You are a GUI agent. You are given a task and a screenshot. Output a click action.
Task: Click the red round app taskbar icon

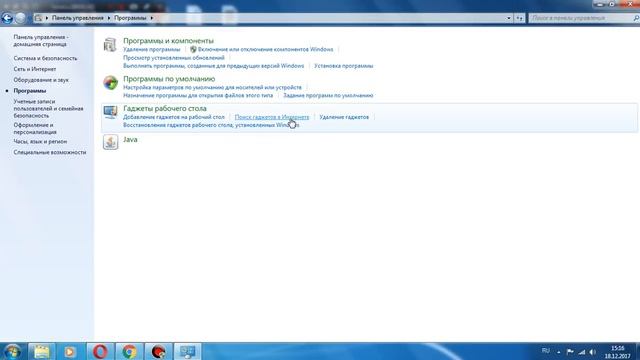point(159,351)
